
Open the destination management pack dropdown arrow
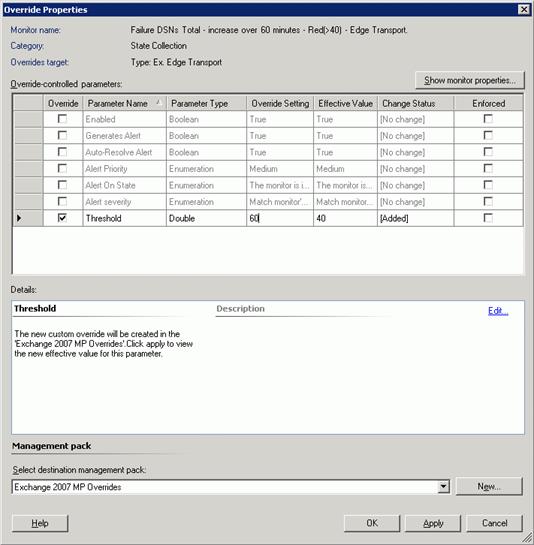pyautogui.click(x=443, y=487)
